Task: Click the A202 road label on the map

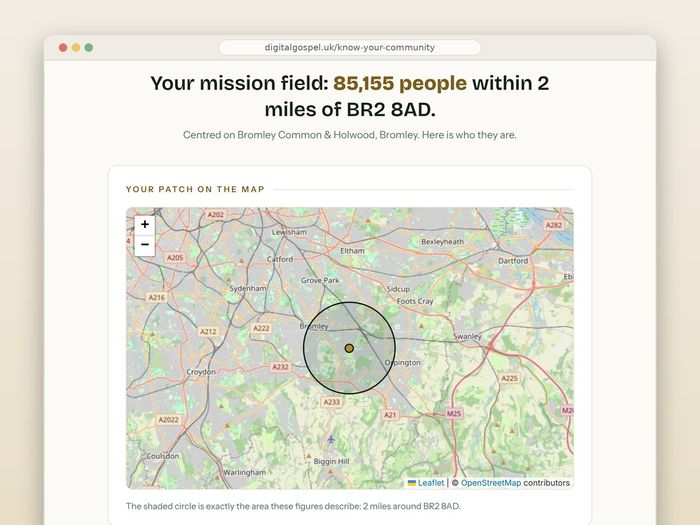Action: coord(215,215)
